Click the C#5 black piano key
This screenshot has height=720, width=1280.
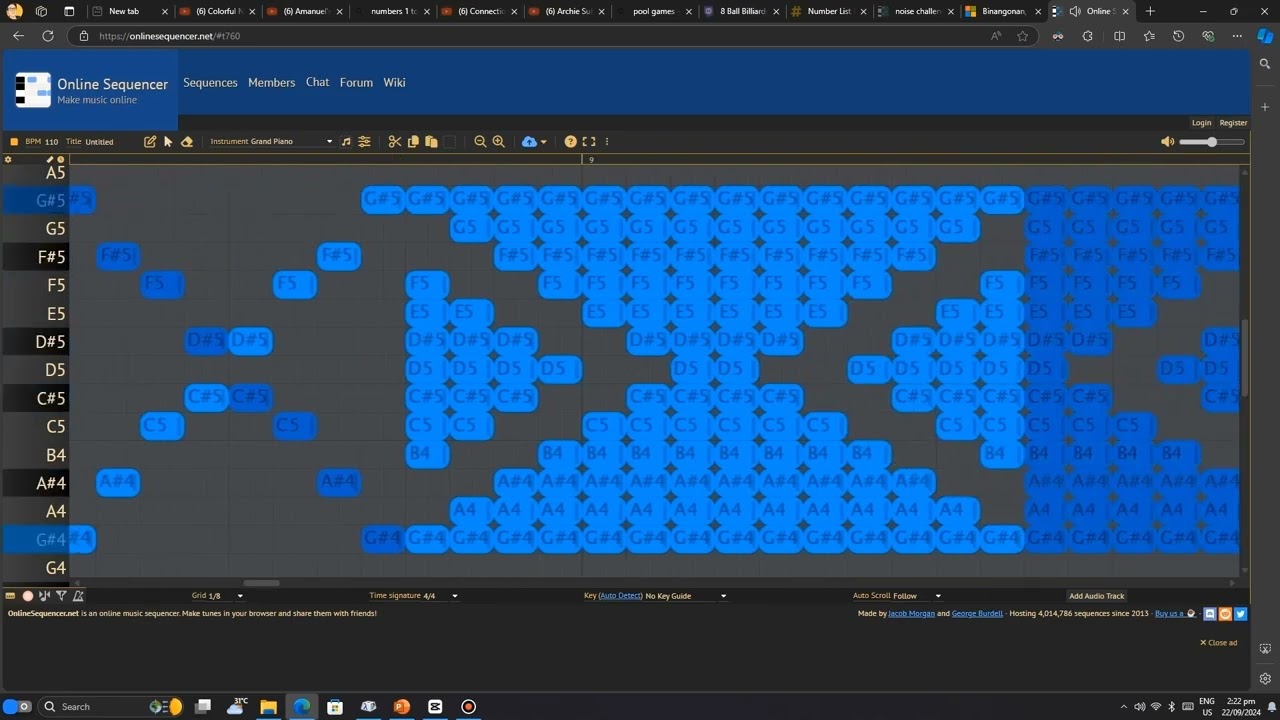pos(35,398)
